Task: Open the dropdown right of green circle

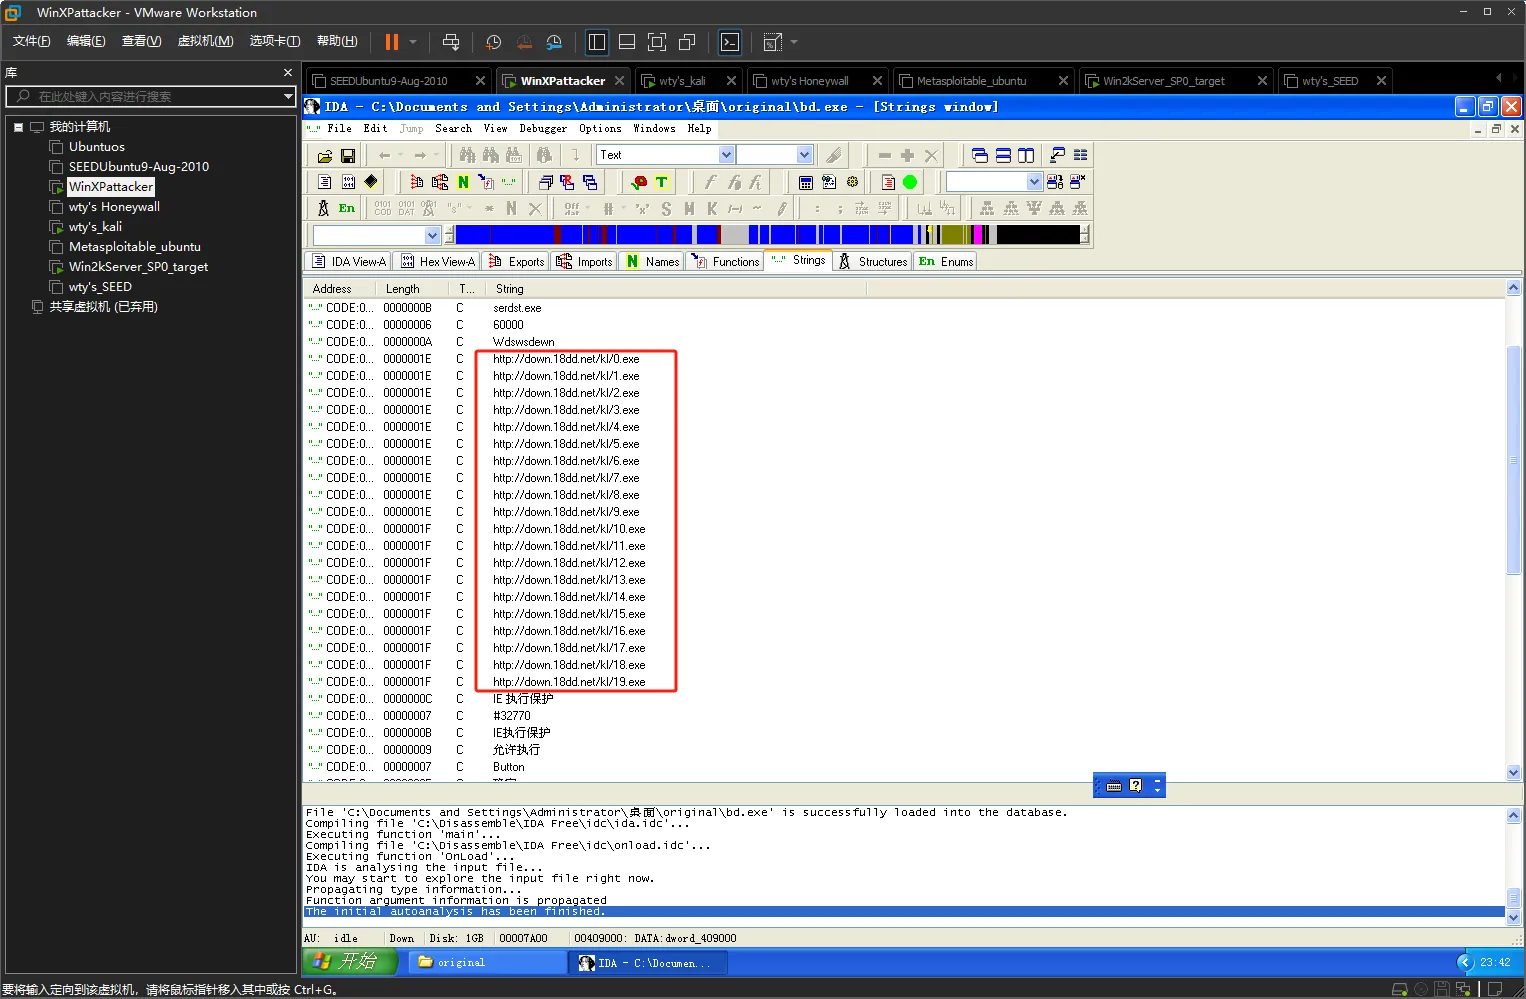Action: click(1034, 182)
